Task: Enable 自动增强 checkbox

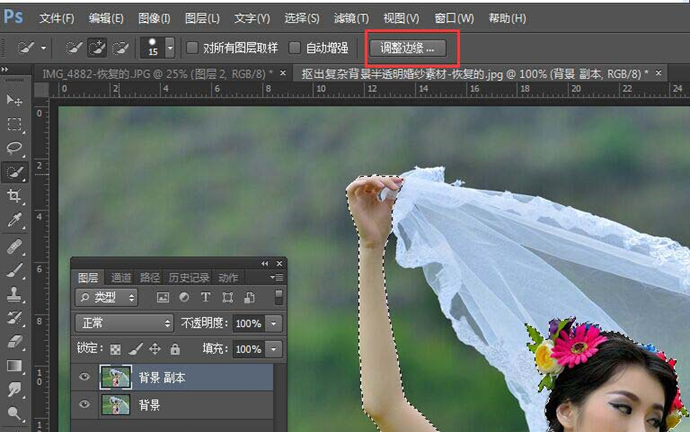Action: coord(294,48)
